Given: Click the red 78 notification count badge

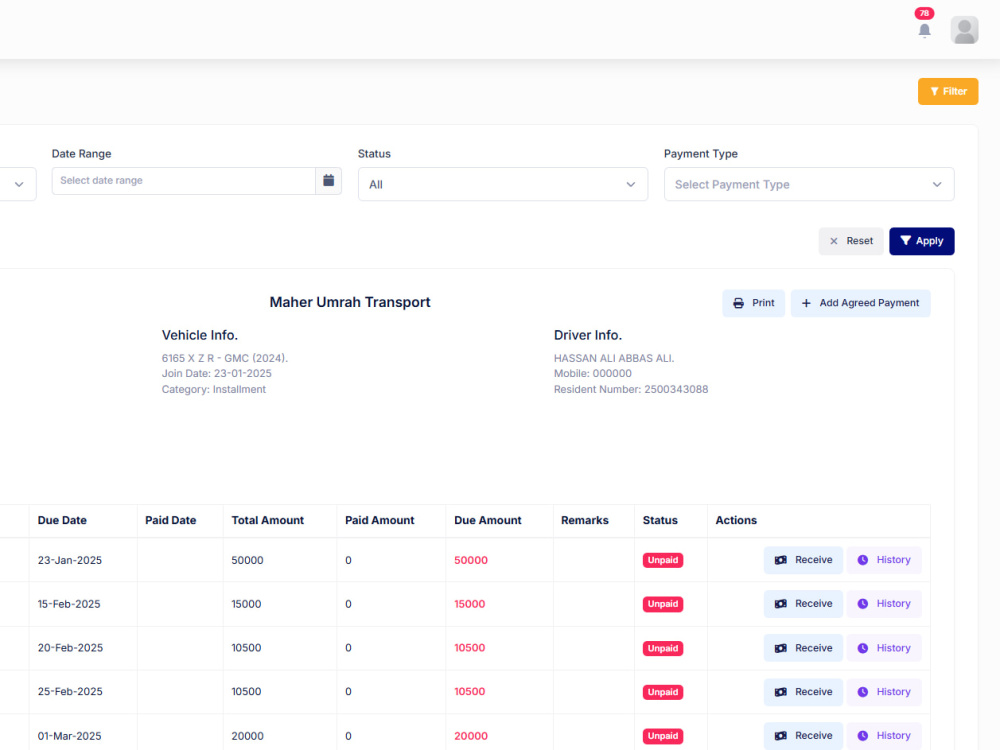Looking at the screenshot, I should click(x=924, y=13).
